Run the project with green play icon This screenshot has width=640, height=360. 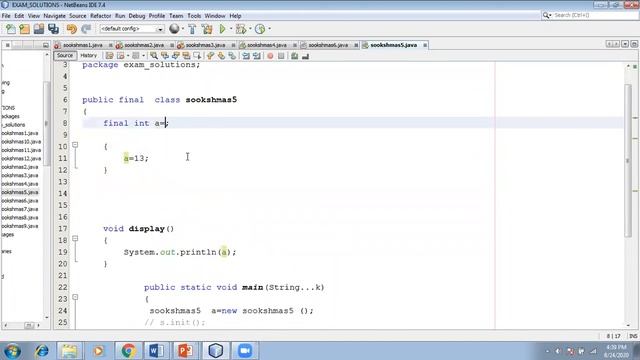point(222,29)
